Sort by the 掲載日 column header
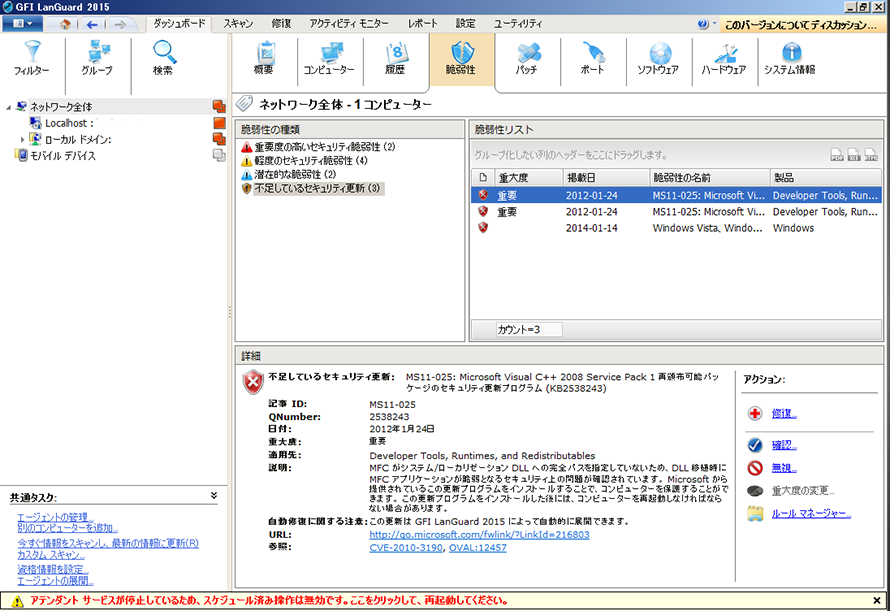 tap(606, 178)
